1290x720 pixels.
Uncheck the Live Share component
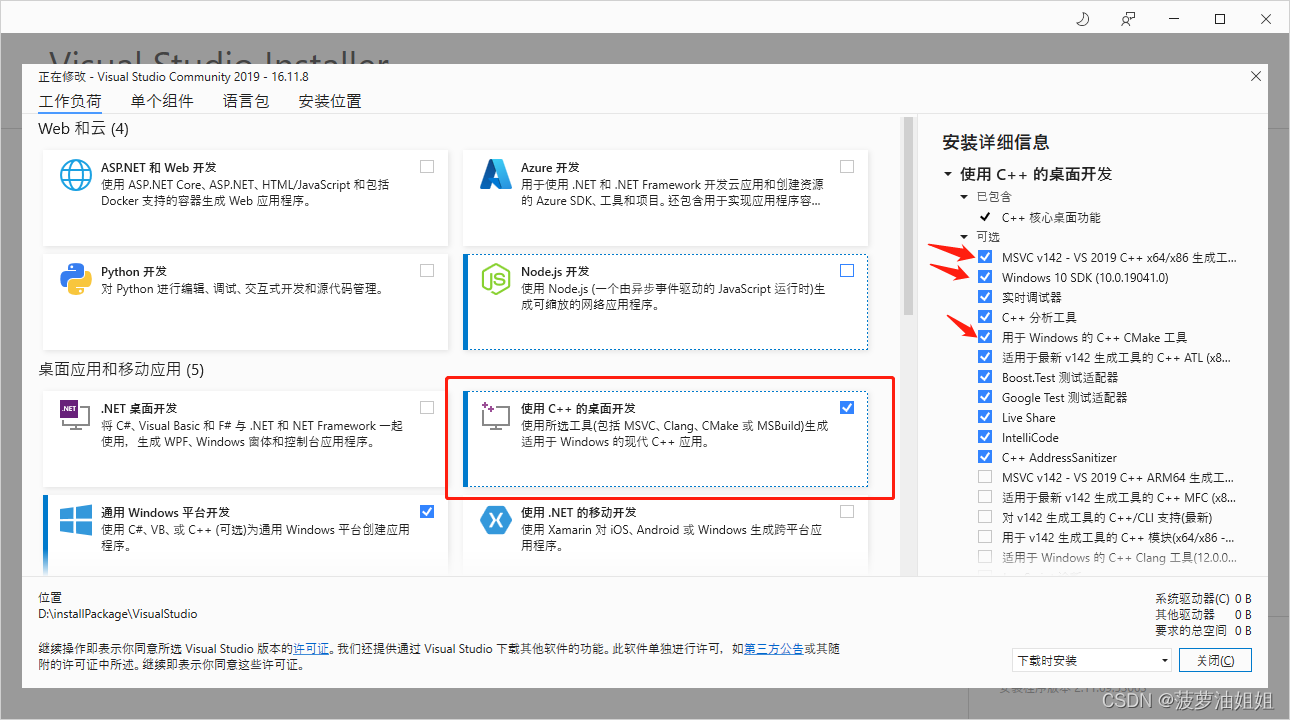[x=985, y=417]
